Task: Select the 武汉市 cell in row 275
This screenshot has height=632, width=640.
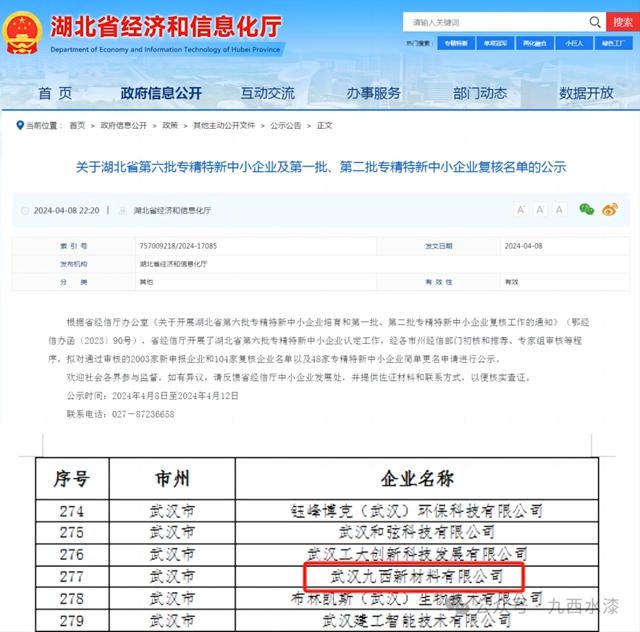Action: click(172, 532)
